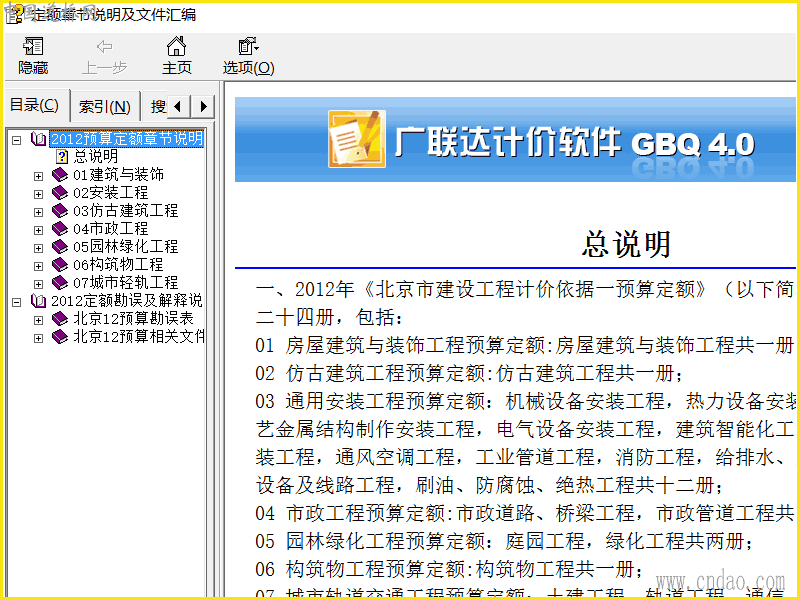The image size is (800, 600).
Task: Click the open book icon of 2012预算定额章节说明
Action: click(39, 139)
